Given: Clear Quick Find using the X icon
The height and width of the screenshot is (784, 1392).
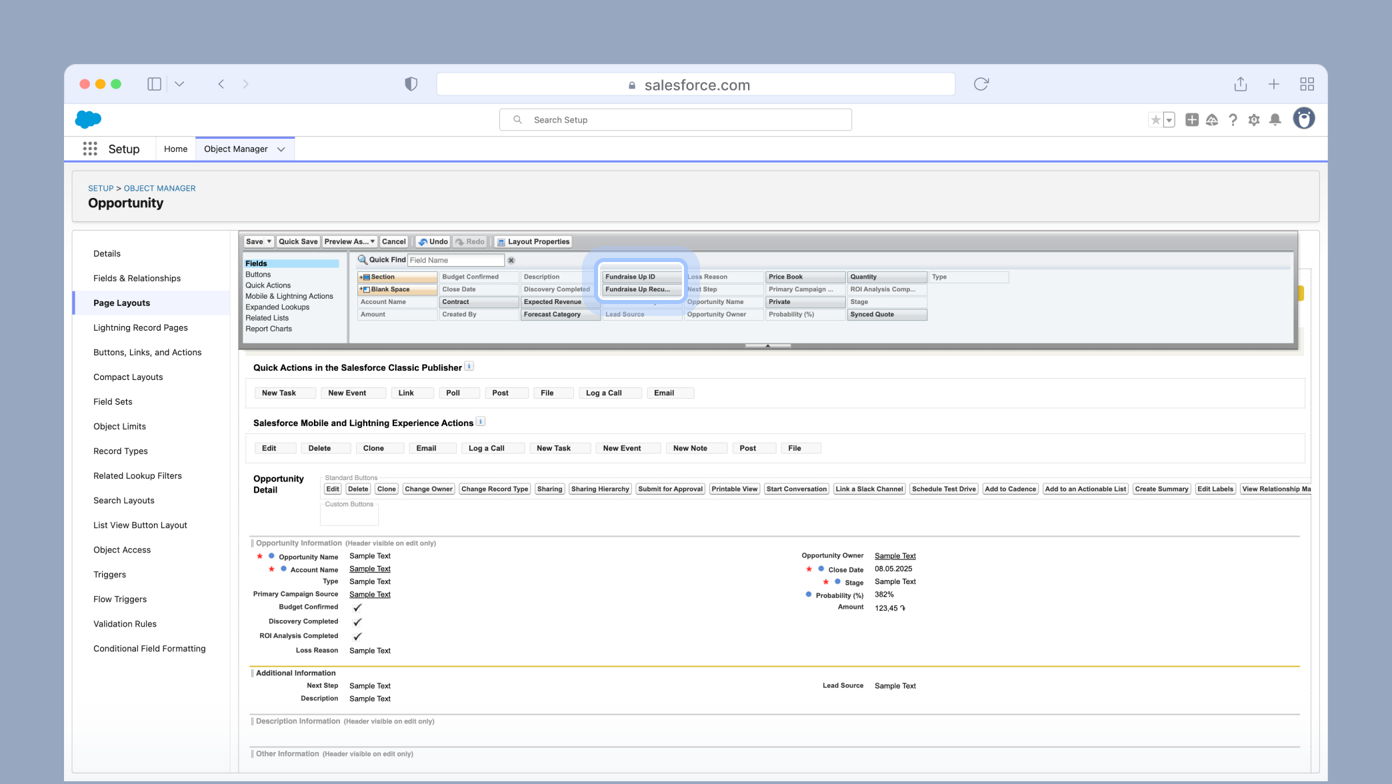Looking at the screenshot, I should 510,259.
